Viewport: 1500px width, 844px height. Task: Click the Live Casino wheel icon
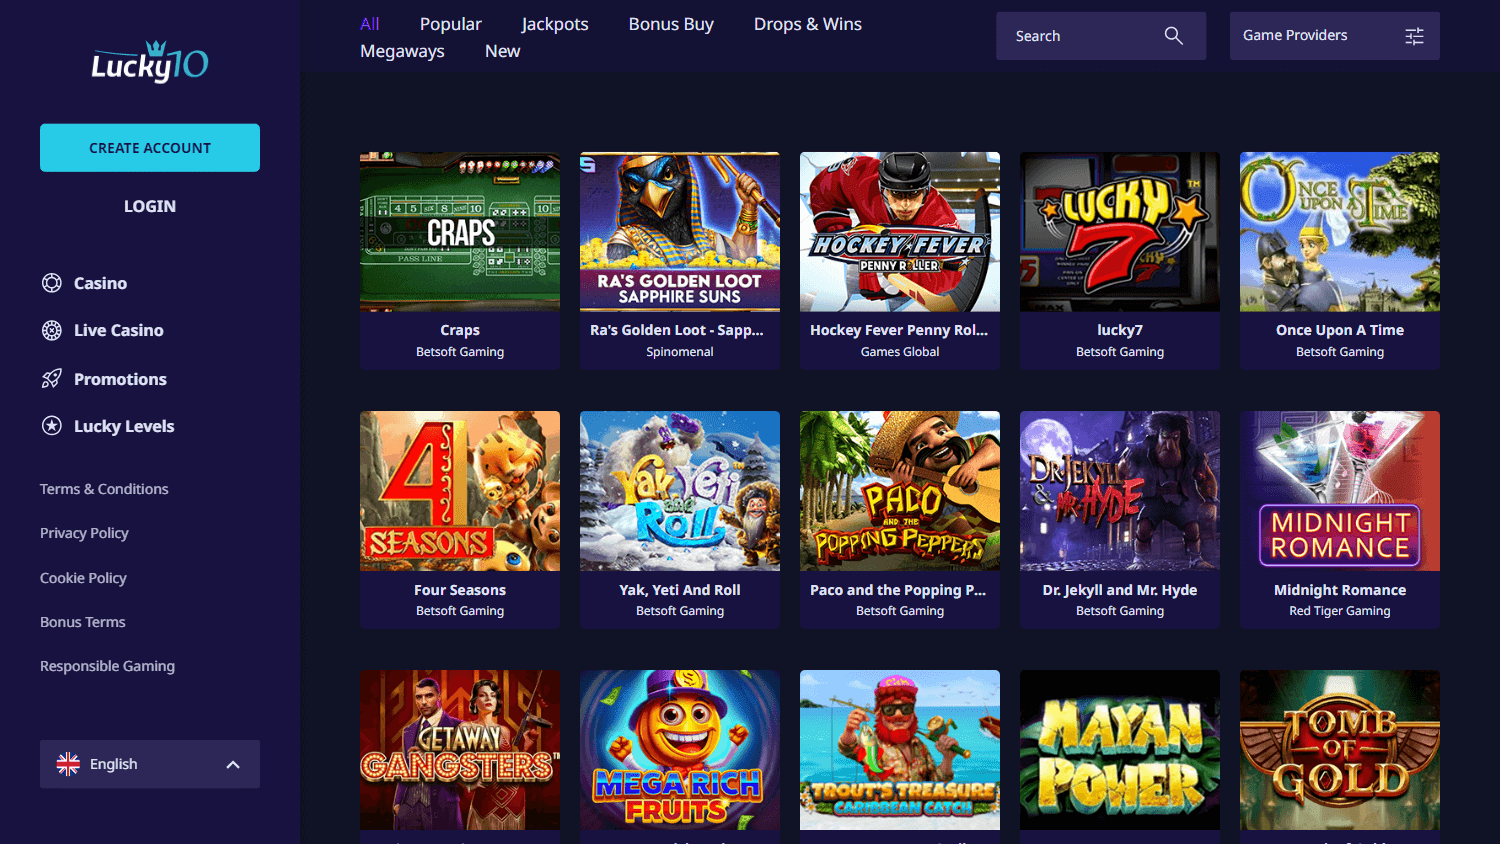point(52,330)
